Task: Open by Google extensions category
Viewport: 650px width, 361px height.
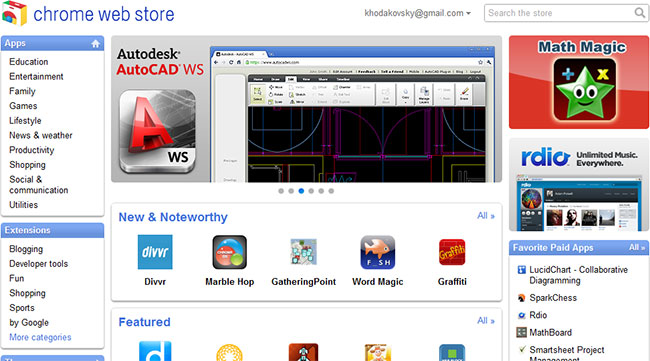Action: [x=29, y=322]
